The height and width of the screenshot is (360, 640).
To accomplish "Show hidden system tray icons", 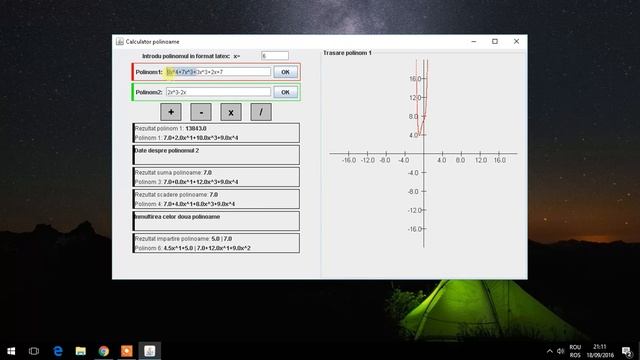I will [x=549, y=351].
